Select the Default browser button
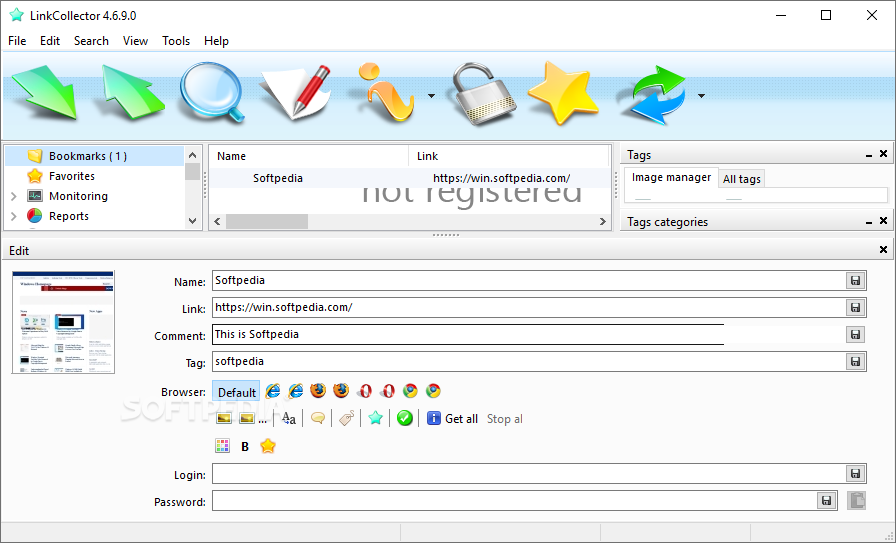The width and height of the screenshot is (896, 543). tap(236, 392)
